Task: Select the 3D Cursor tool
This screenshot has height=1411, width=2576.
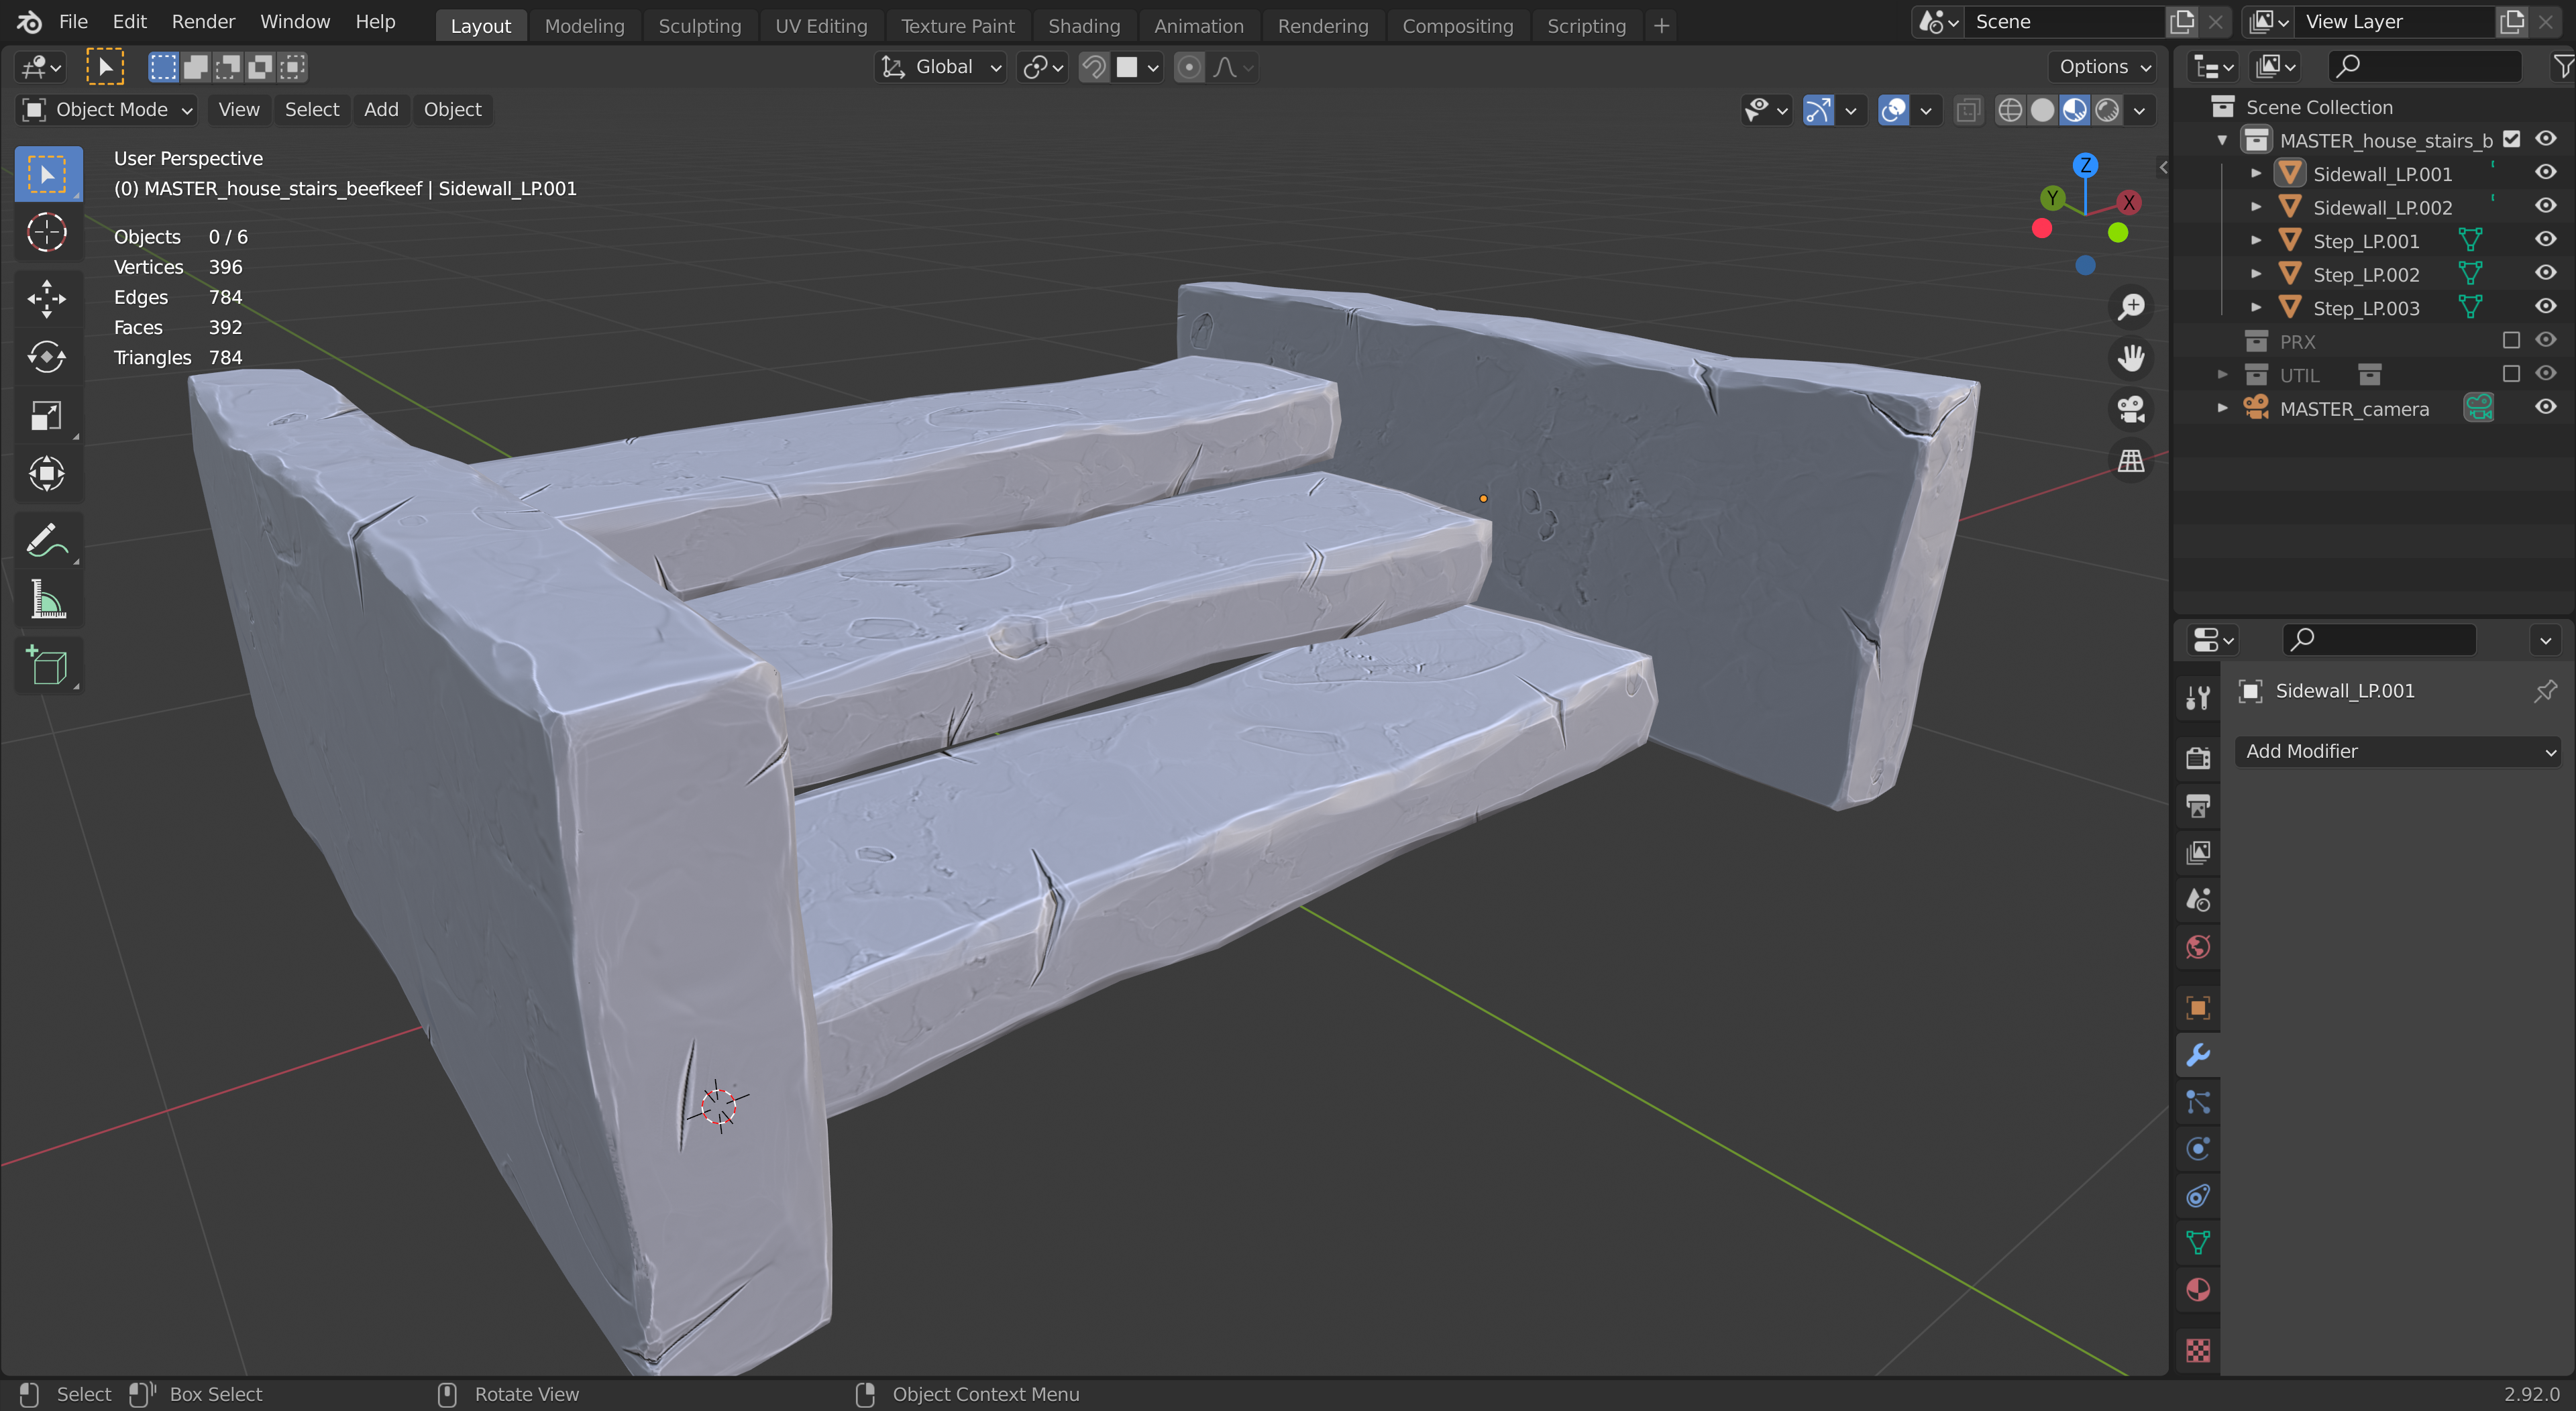Action: point(46,233)
